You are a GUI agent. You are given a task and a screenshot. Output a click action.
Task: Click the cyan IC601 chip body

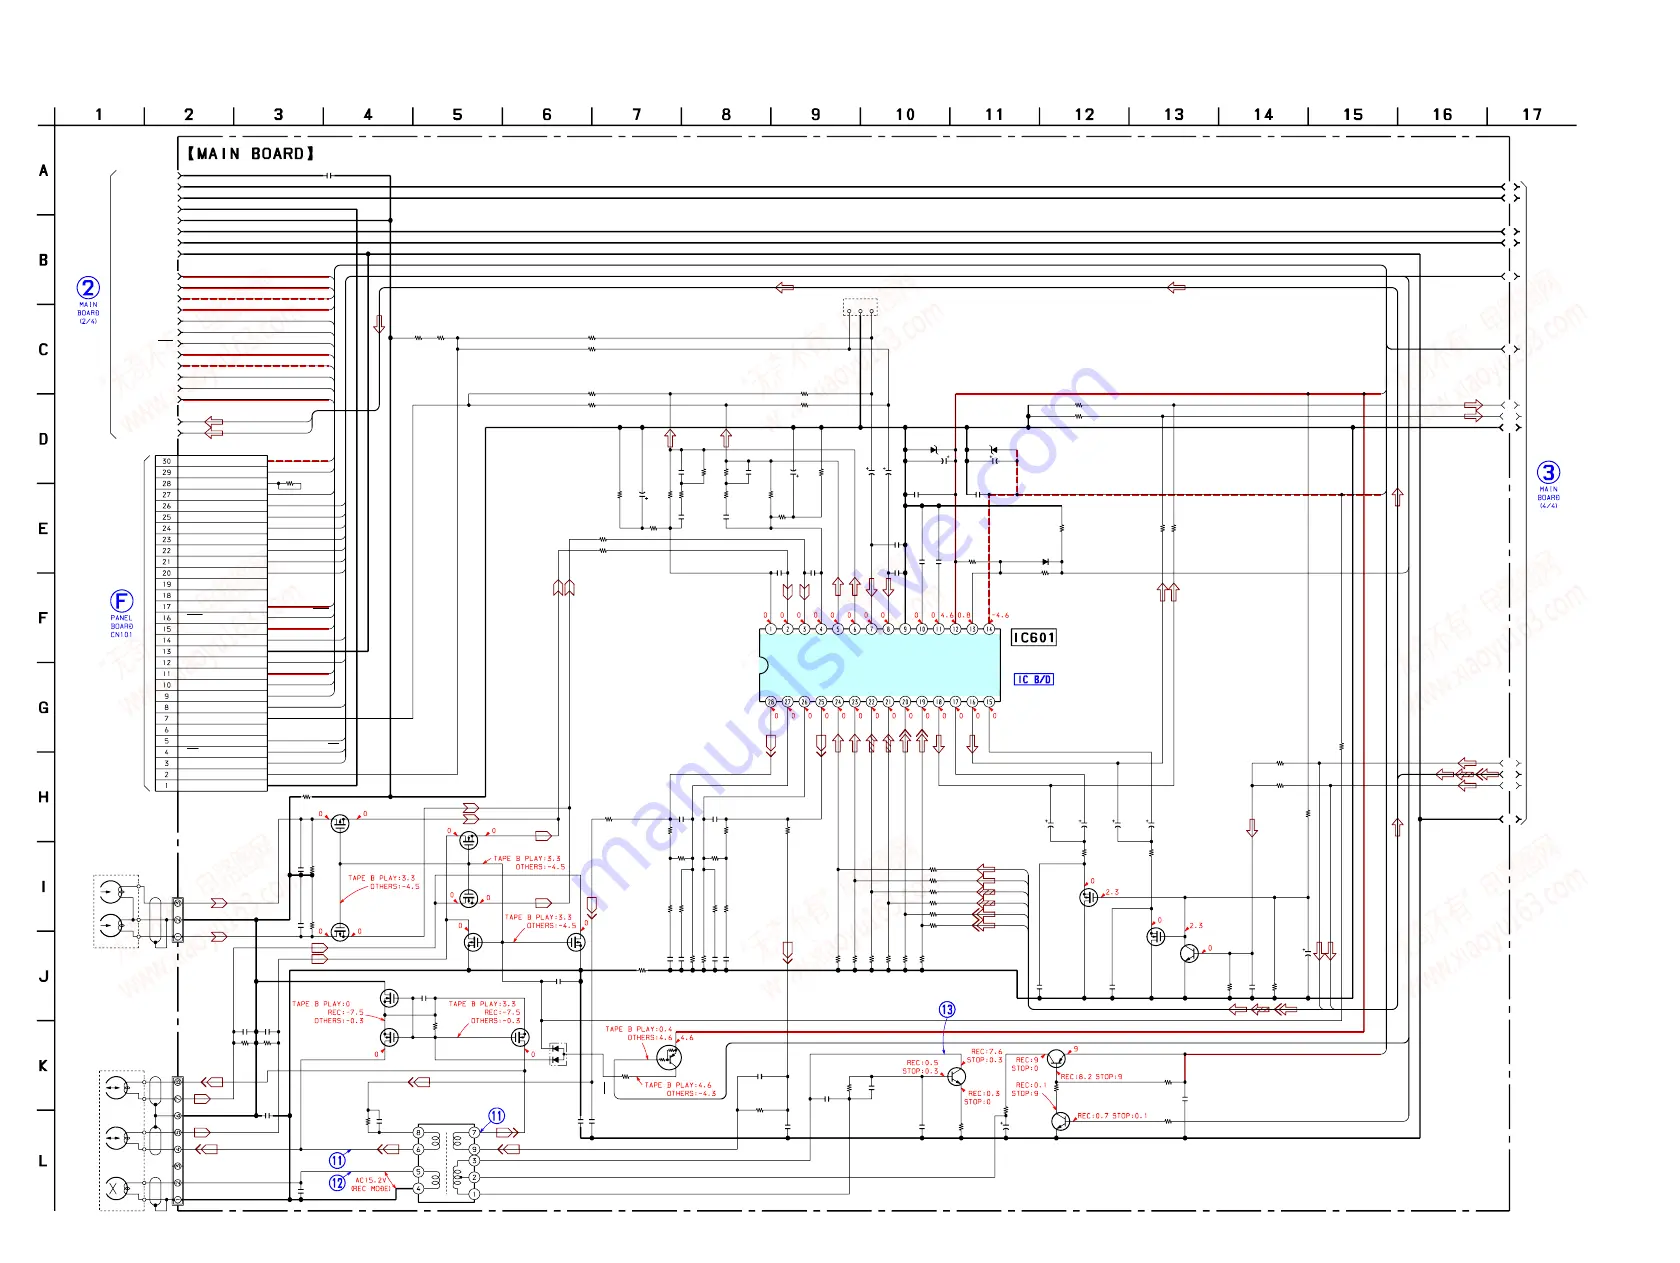[x=879, y=665]
